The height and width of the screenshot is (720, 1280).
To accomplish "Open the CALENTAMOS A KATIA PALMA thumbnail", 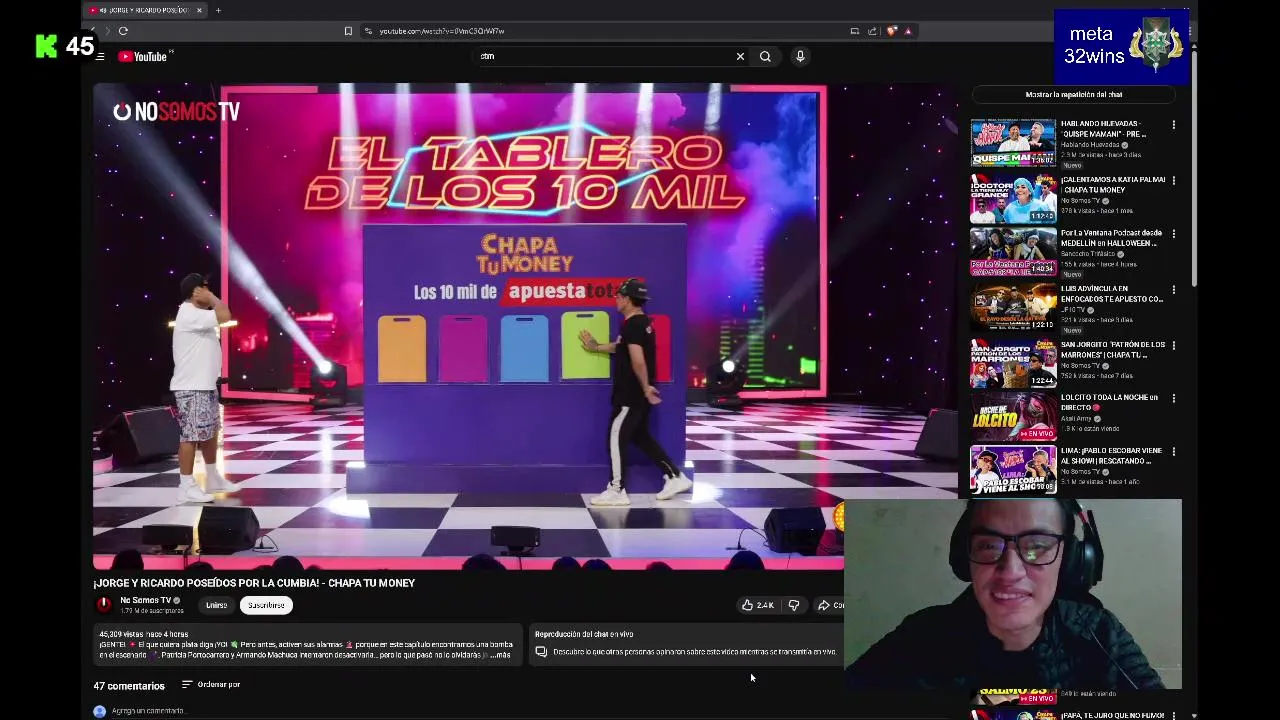I will coord(1013,199).
